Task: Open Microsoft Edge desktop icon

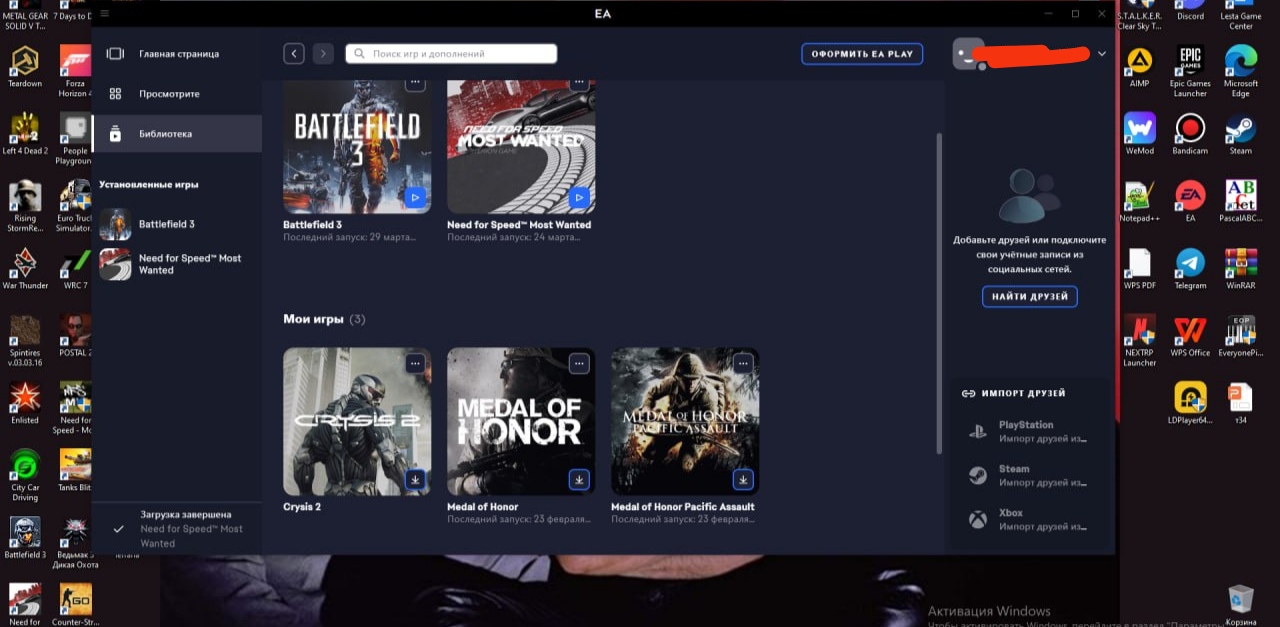Action: point(1241,72)
